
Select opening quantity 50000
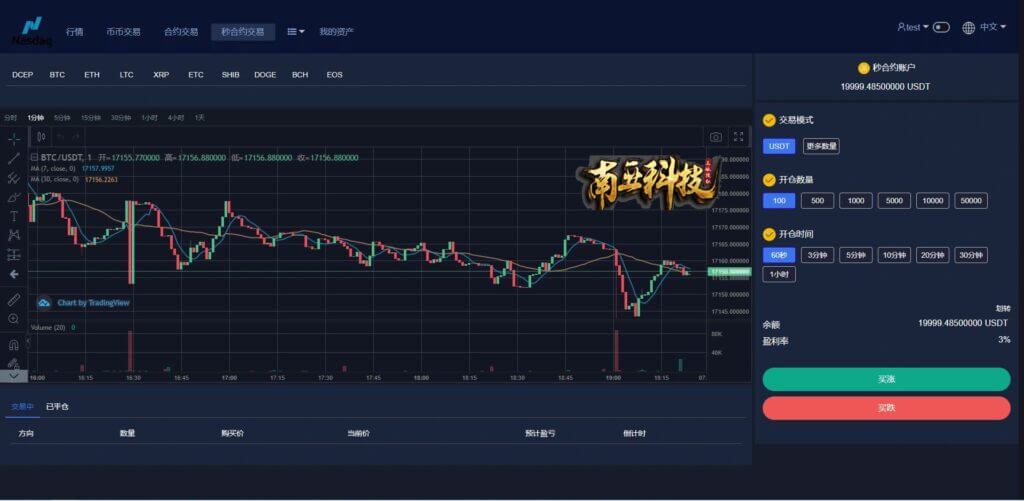pos(971,201)
